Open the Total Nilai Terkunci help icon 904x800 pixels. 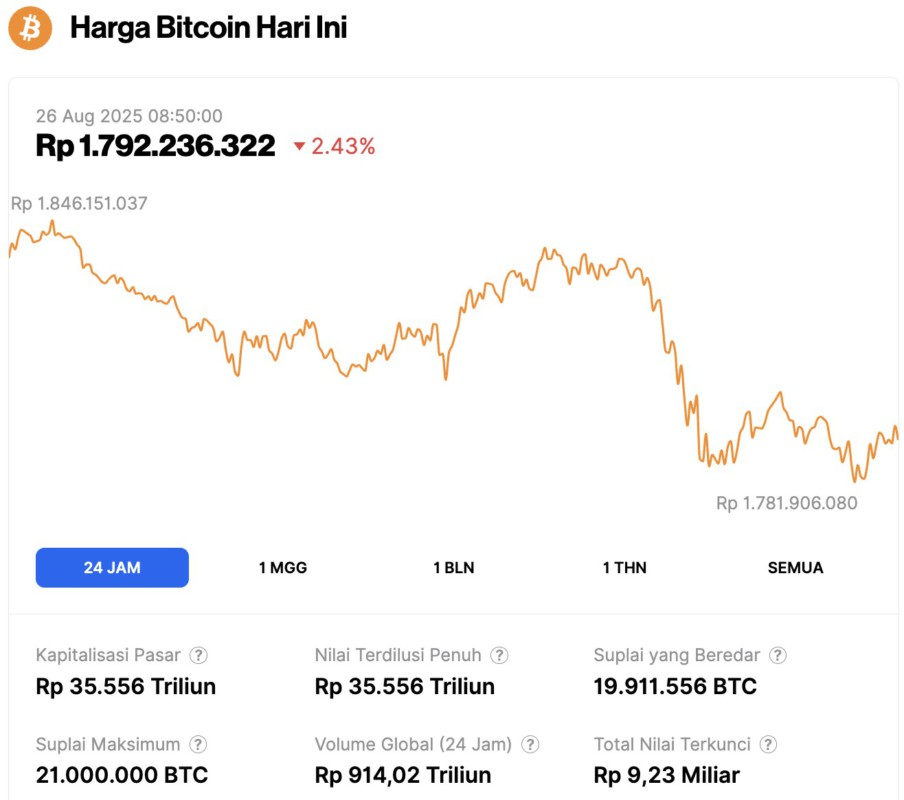pos(767,744)
